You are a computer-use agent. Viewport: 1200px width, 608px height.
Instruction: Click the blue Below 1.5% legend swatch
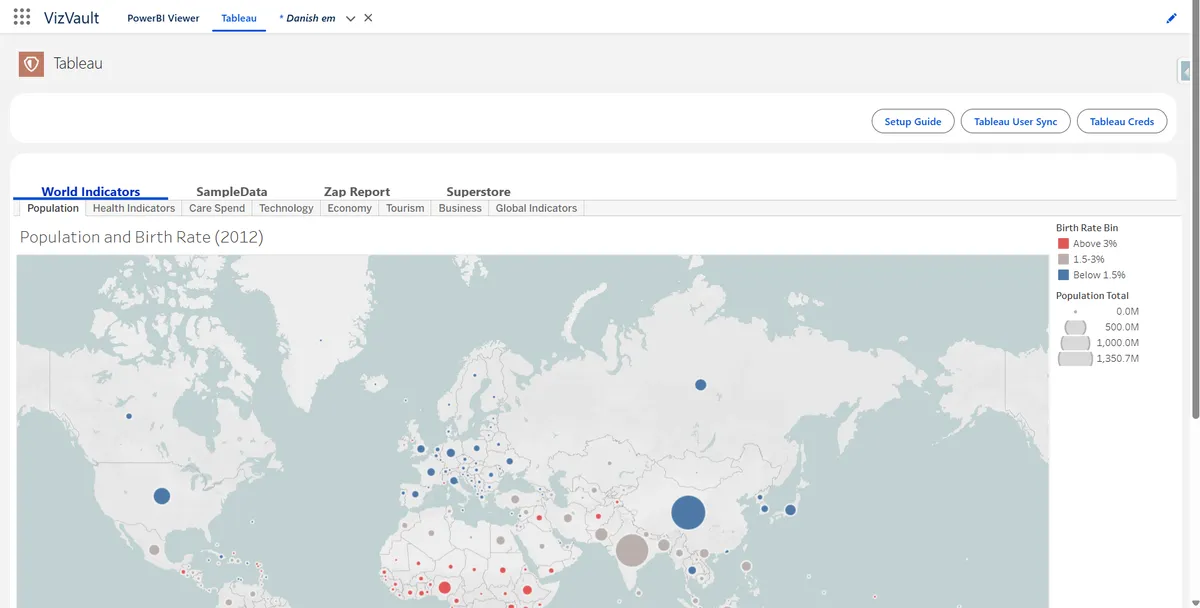click(1063, 274)
